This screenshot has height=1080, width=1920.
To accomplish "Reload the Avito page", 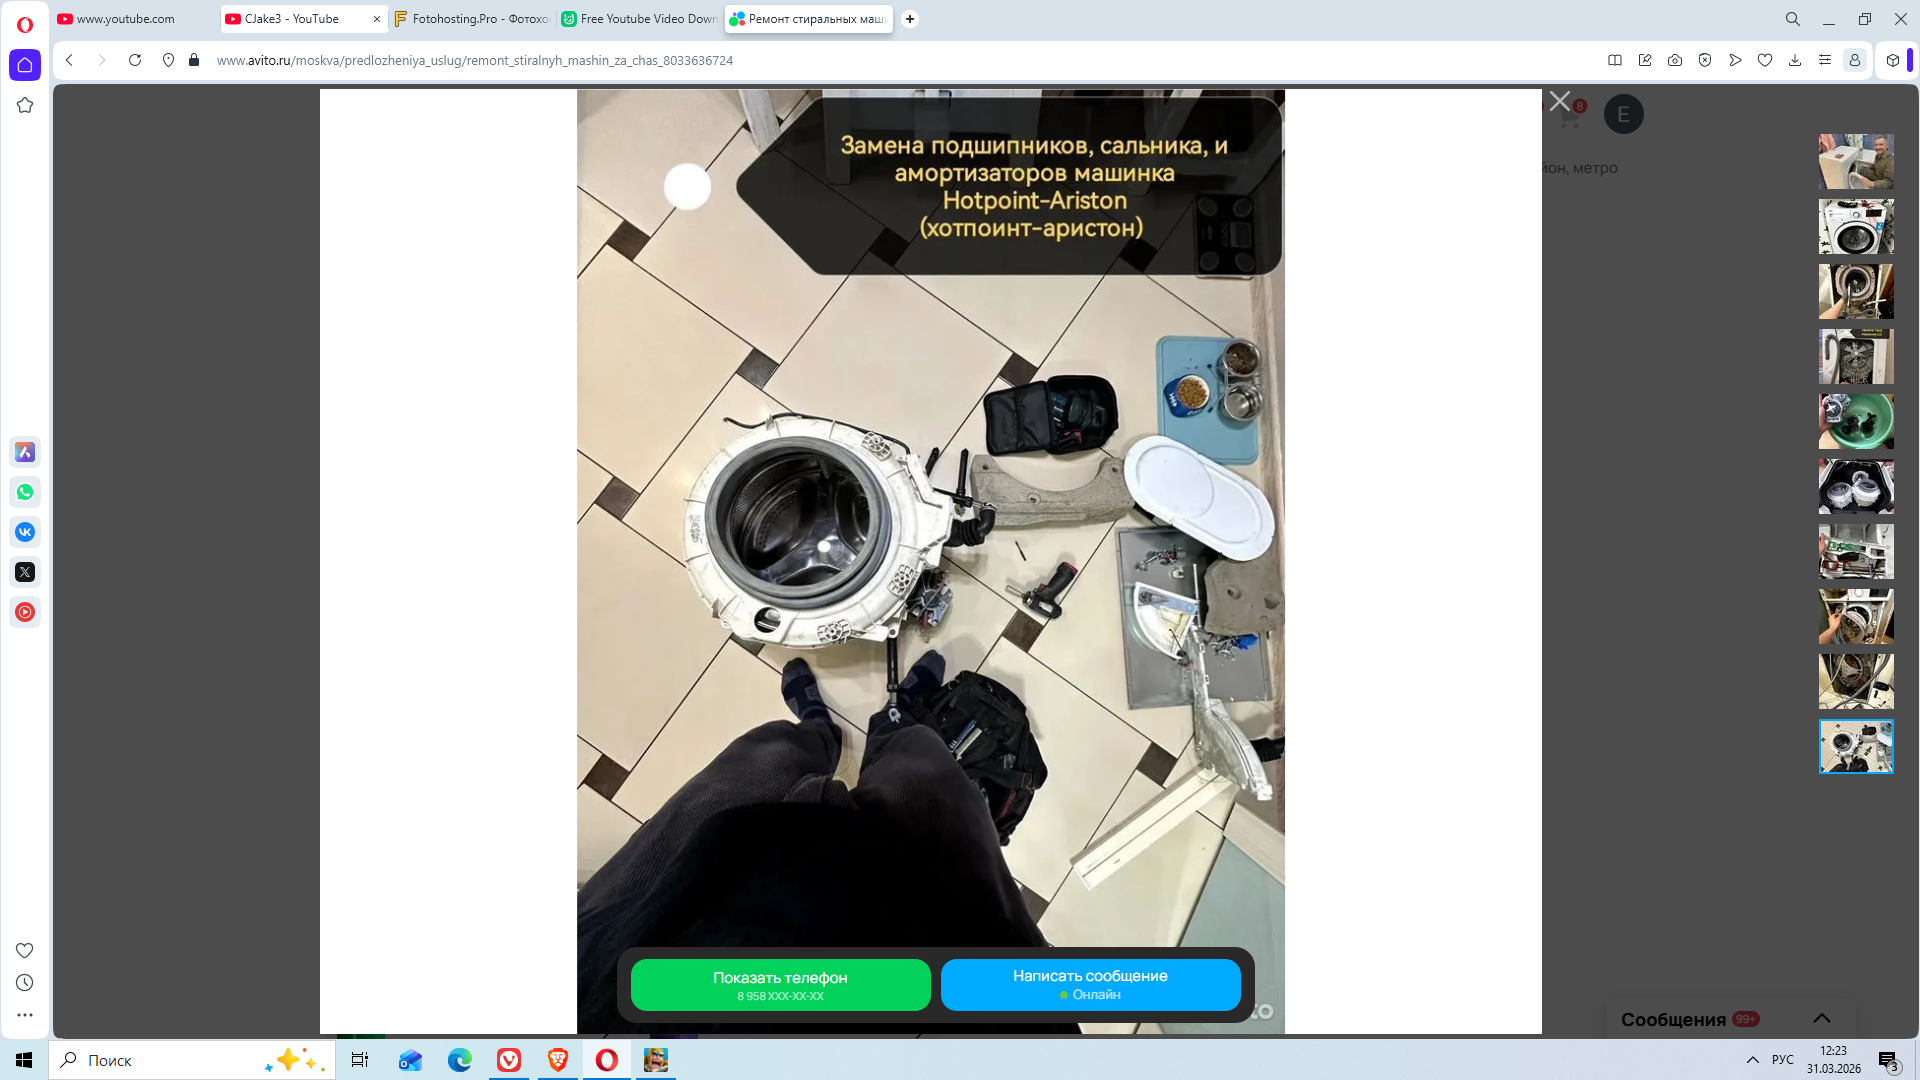I will pos(135,60).
